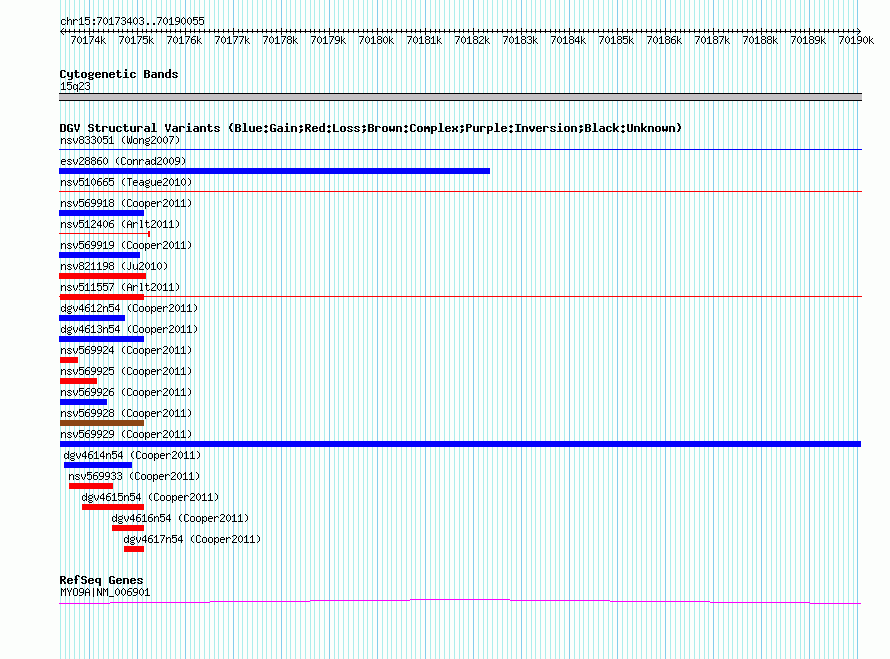
Task: Click the 70182k ruler tick label
Action: 472,40
